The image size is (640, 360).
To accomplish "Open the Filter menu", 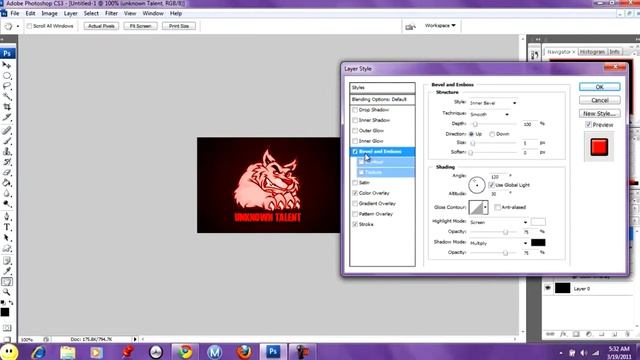I will (x=111, y=13).
